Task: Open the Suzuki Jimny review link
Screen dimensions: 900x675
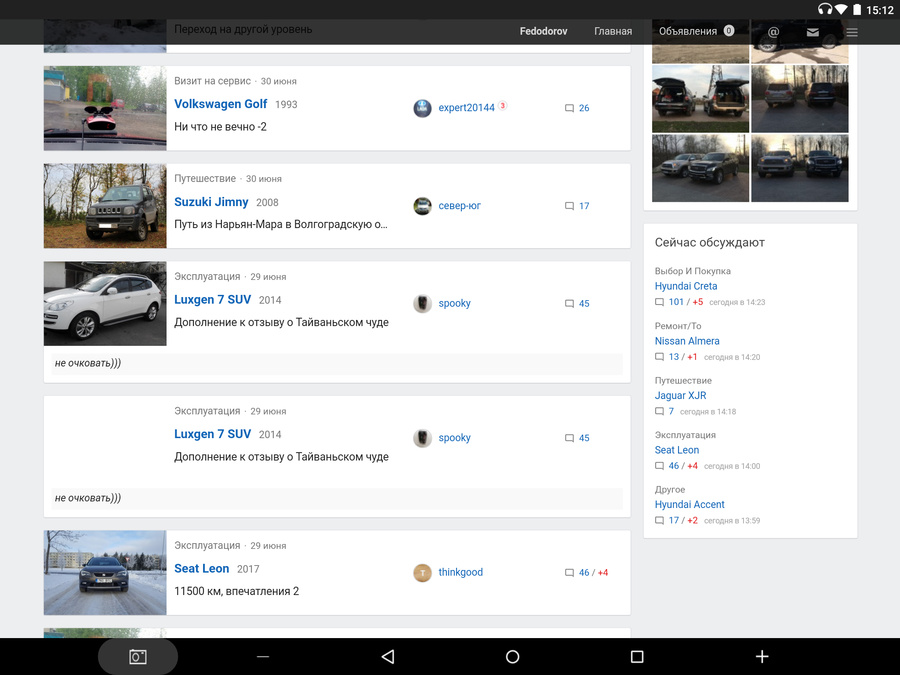Action: click(211, 202)
